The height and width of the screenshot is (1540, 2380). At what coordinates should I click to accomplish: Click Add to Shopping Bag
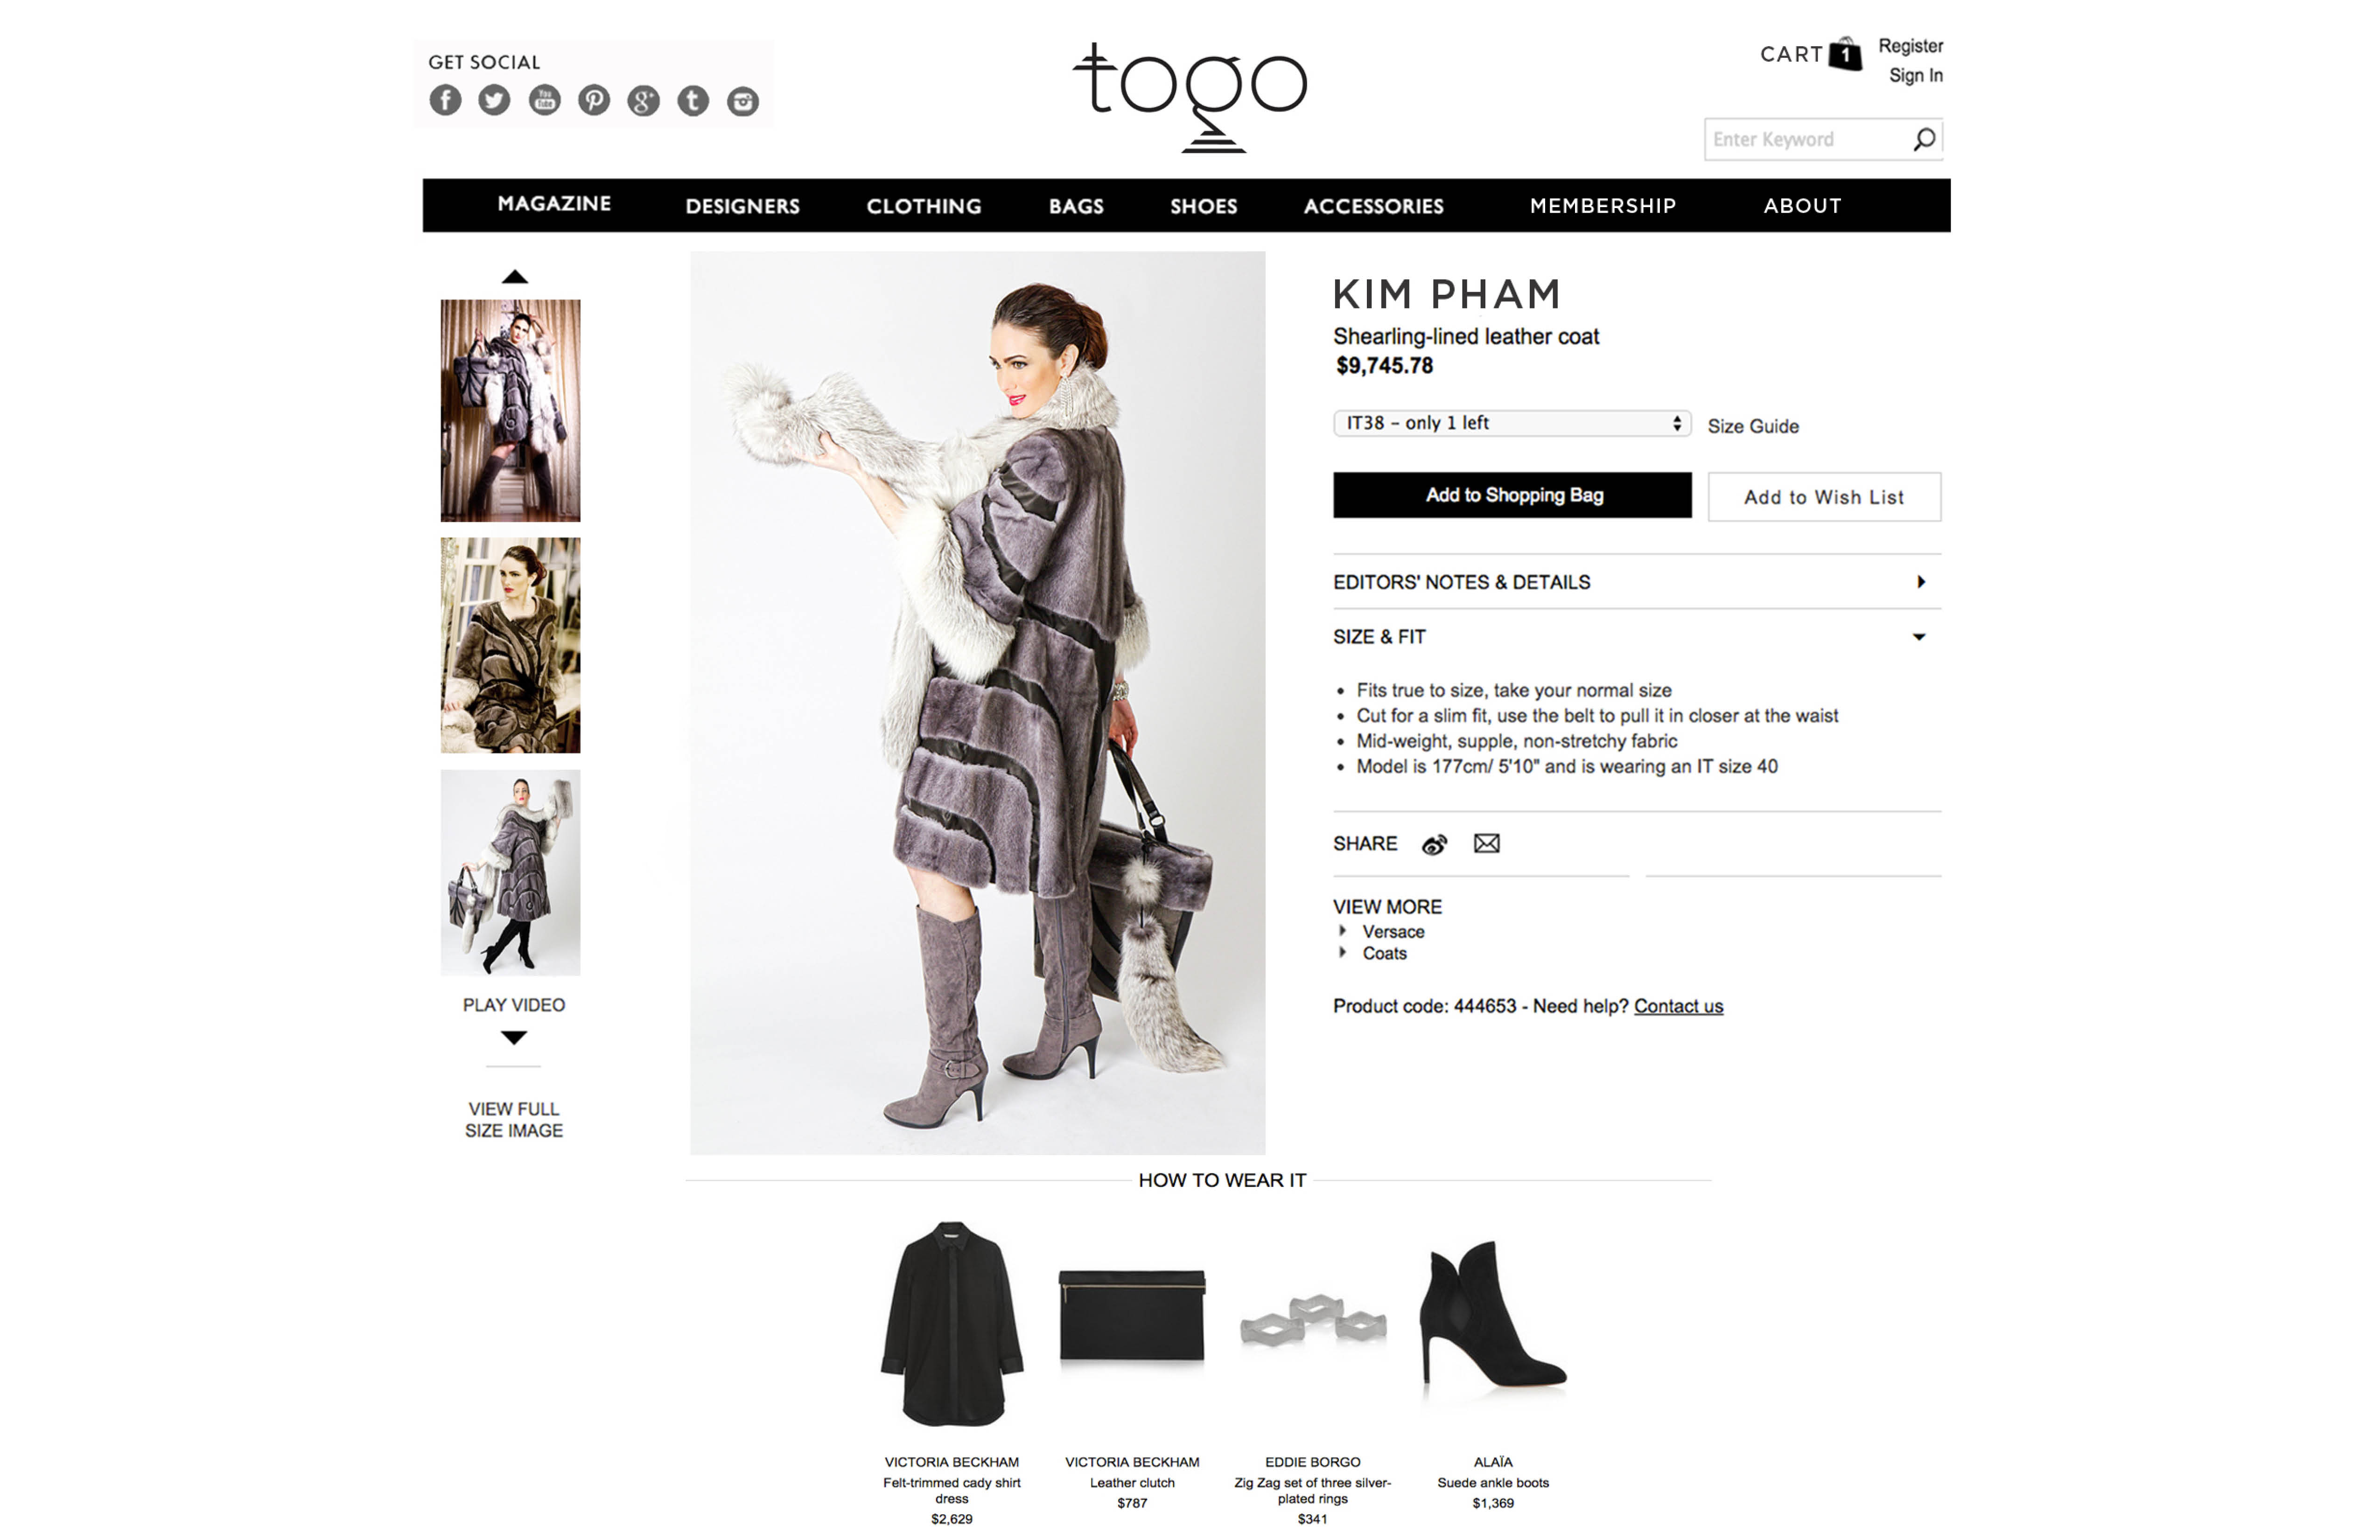pyautogui.click(x=1512, y=495)
